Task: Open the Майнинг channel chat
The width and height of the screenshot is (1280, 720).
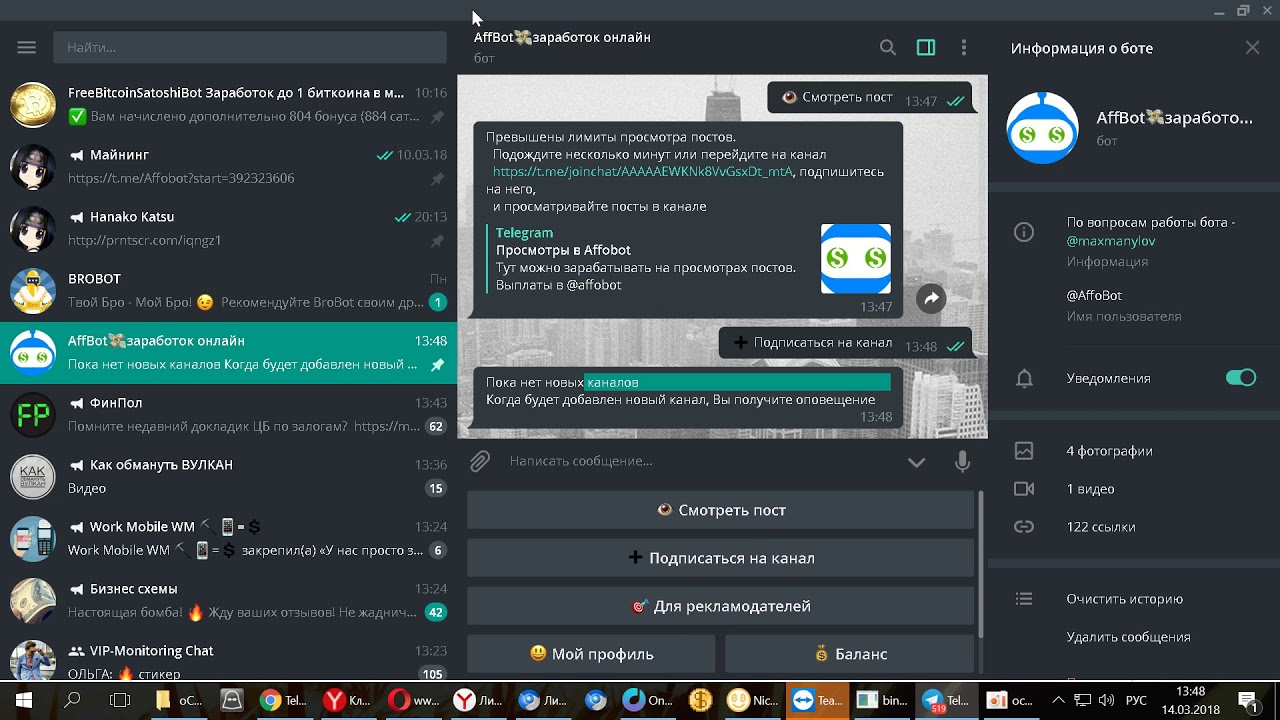Action: (229, 167)
